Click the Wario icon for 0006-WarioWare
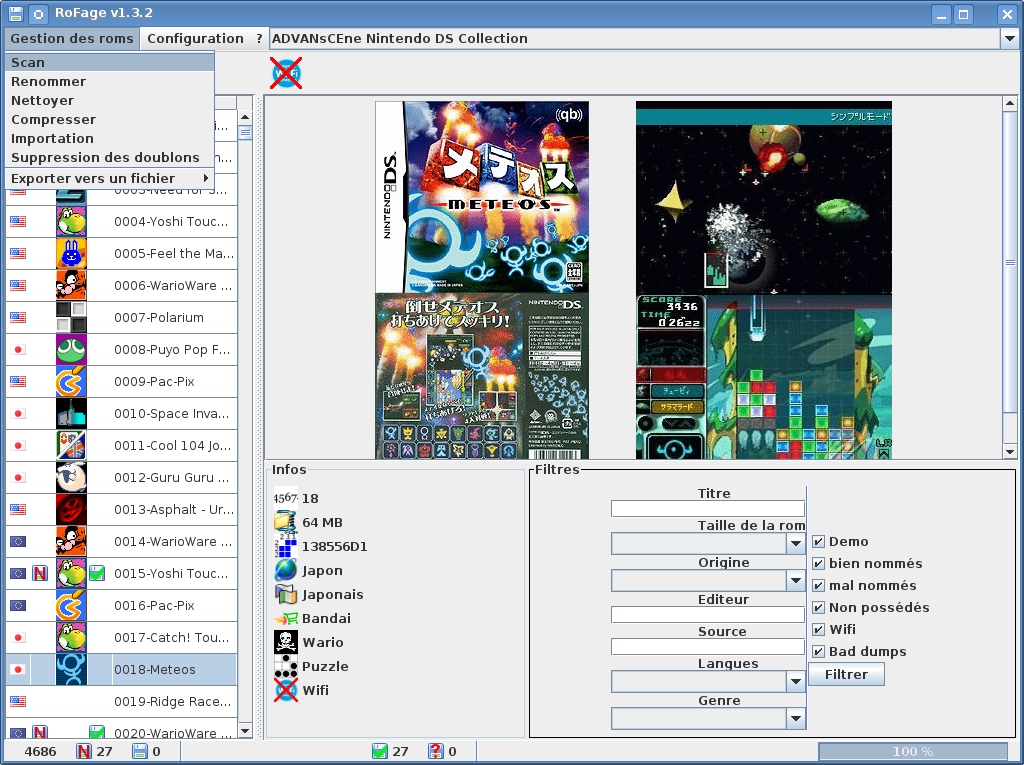This screenshot has width=1024, height=765. click(x=71, y=285)
